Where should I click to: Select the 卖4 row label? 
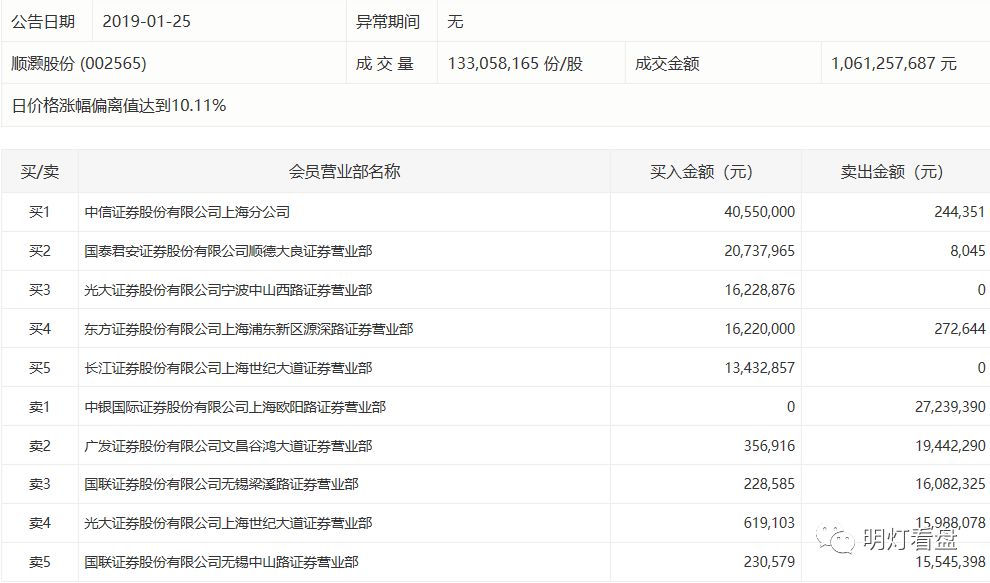pos(39,524)
